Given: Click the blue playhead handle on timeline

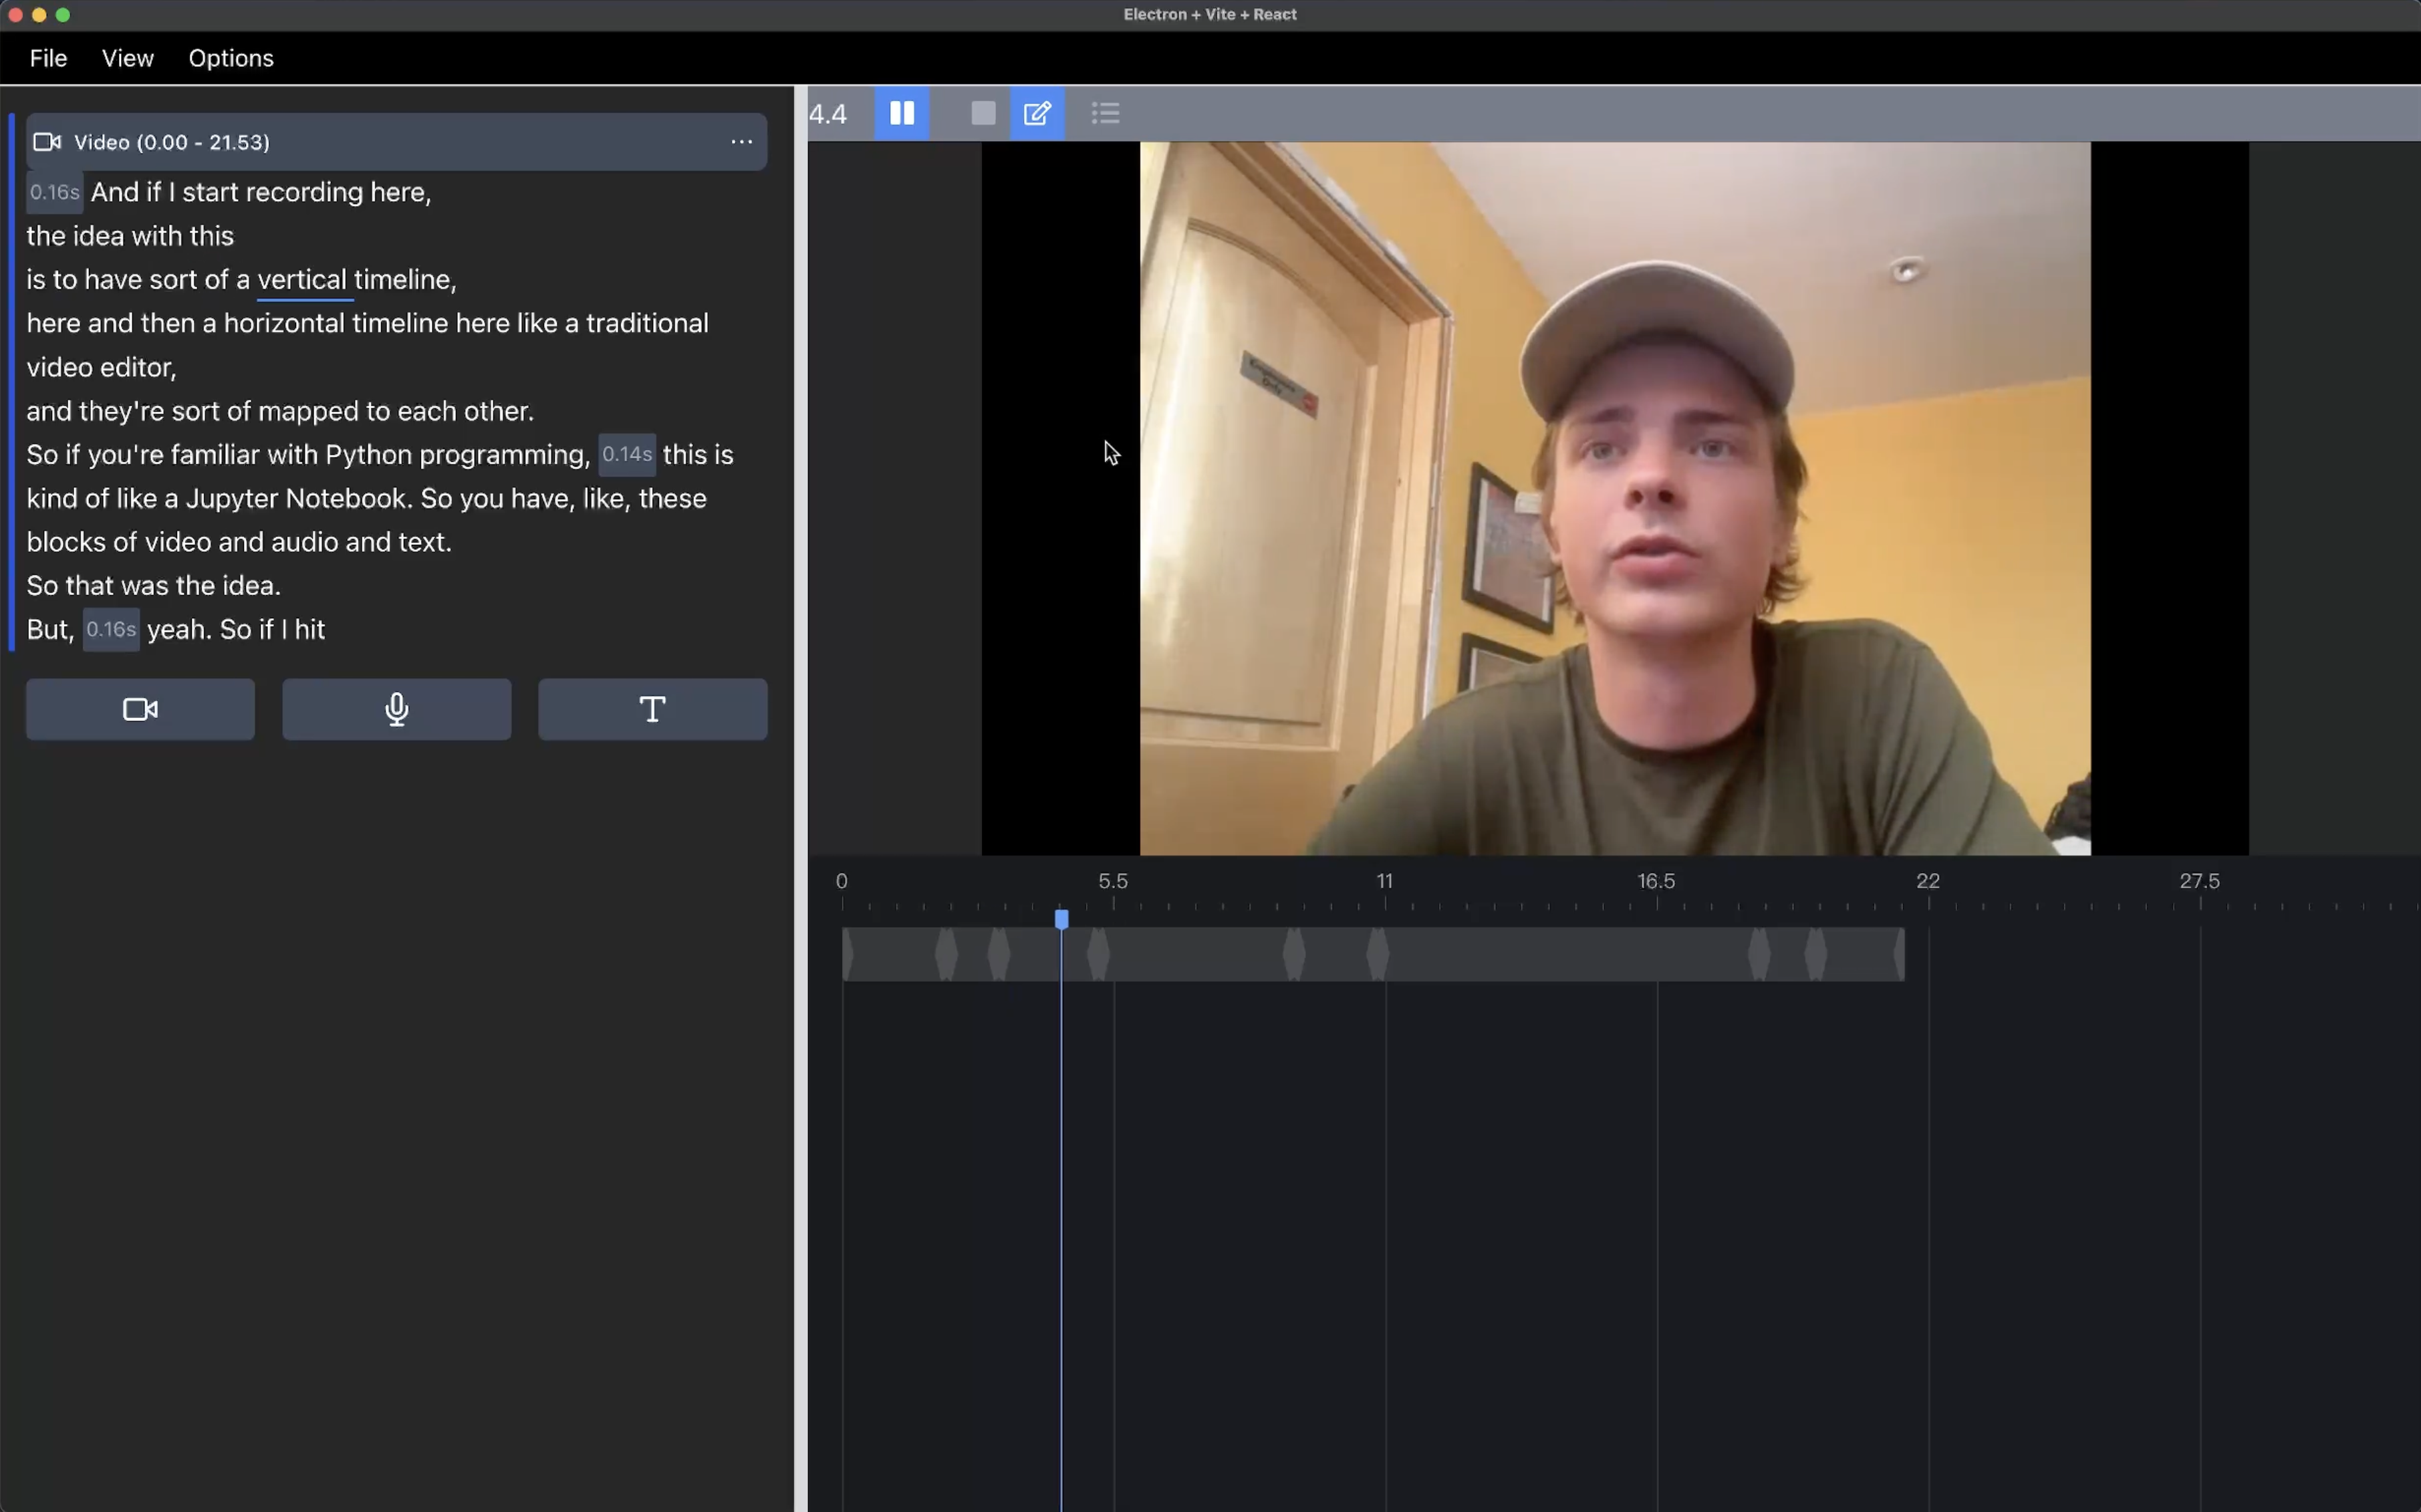Looking at the screenshot, I should [1061, 918].
